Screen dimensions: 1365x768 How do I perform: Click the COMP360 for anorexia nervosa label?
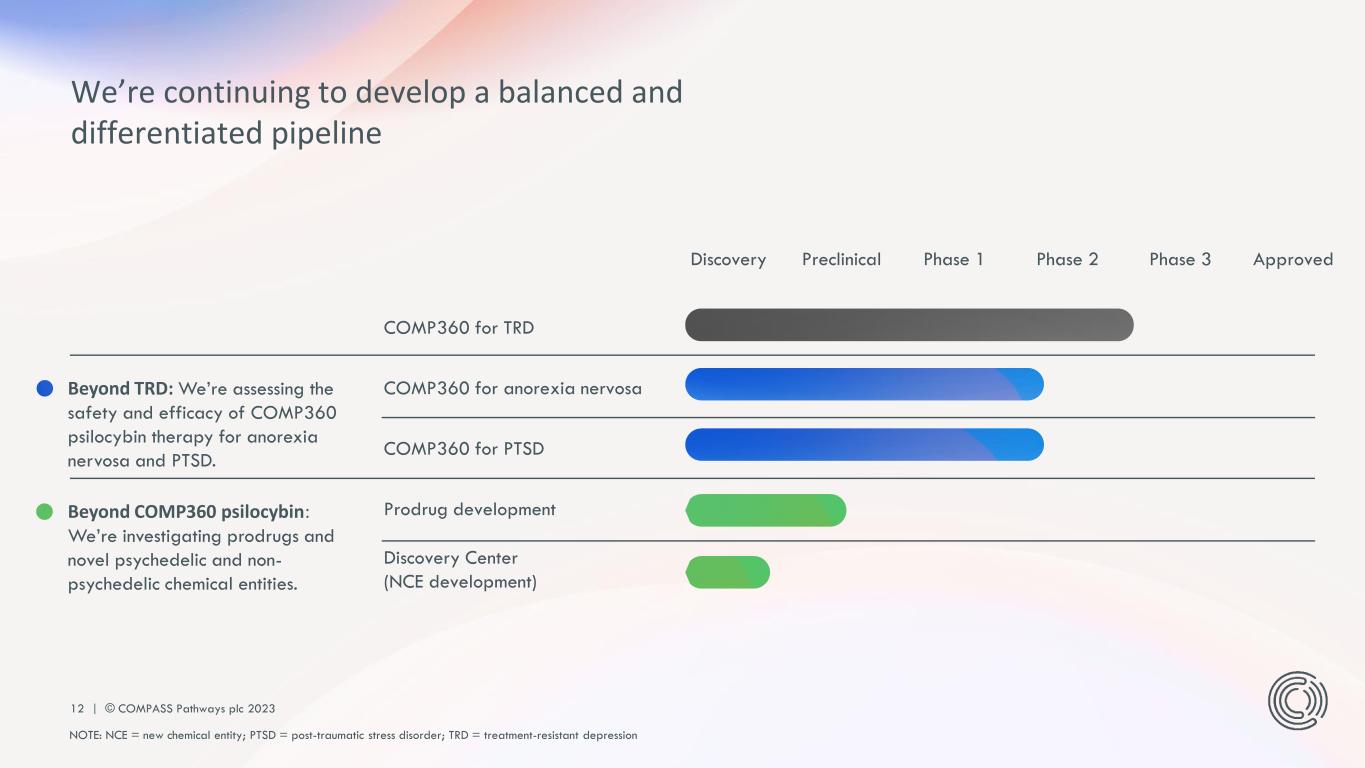coord(512,388)
